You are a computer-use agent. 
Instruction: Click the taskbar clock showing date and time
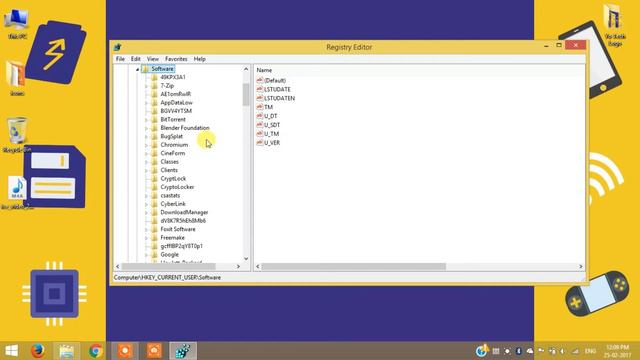click(x=618, y=351)
